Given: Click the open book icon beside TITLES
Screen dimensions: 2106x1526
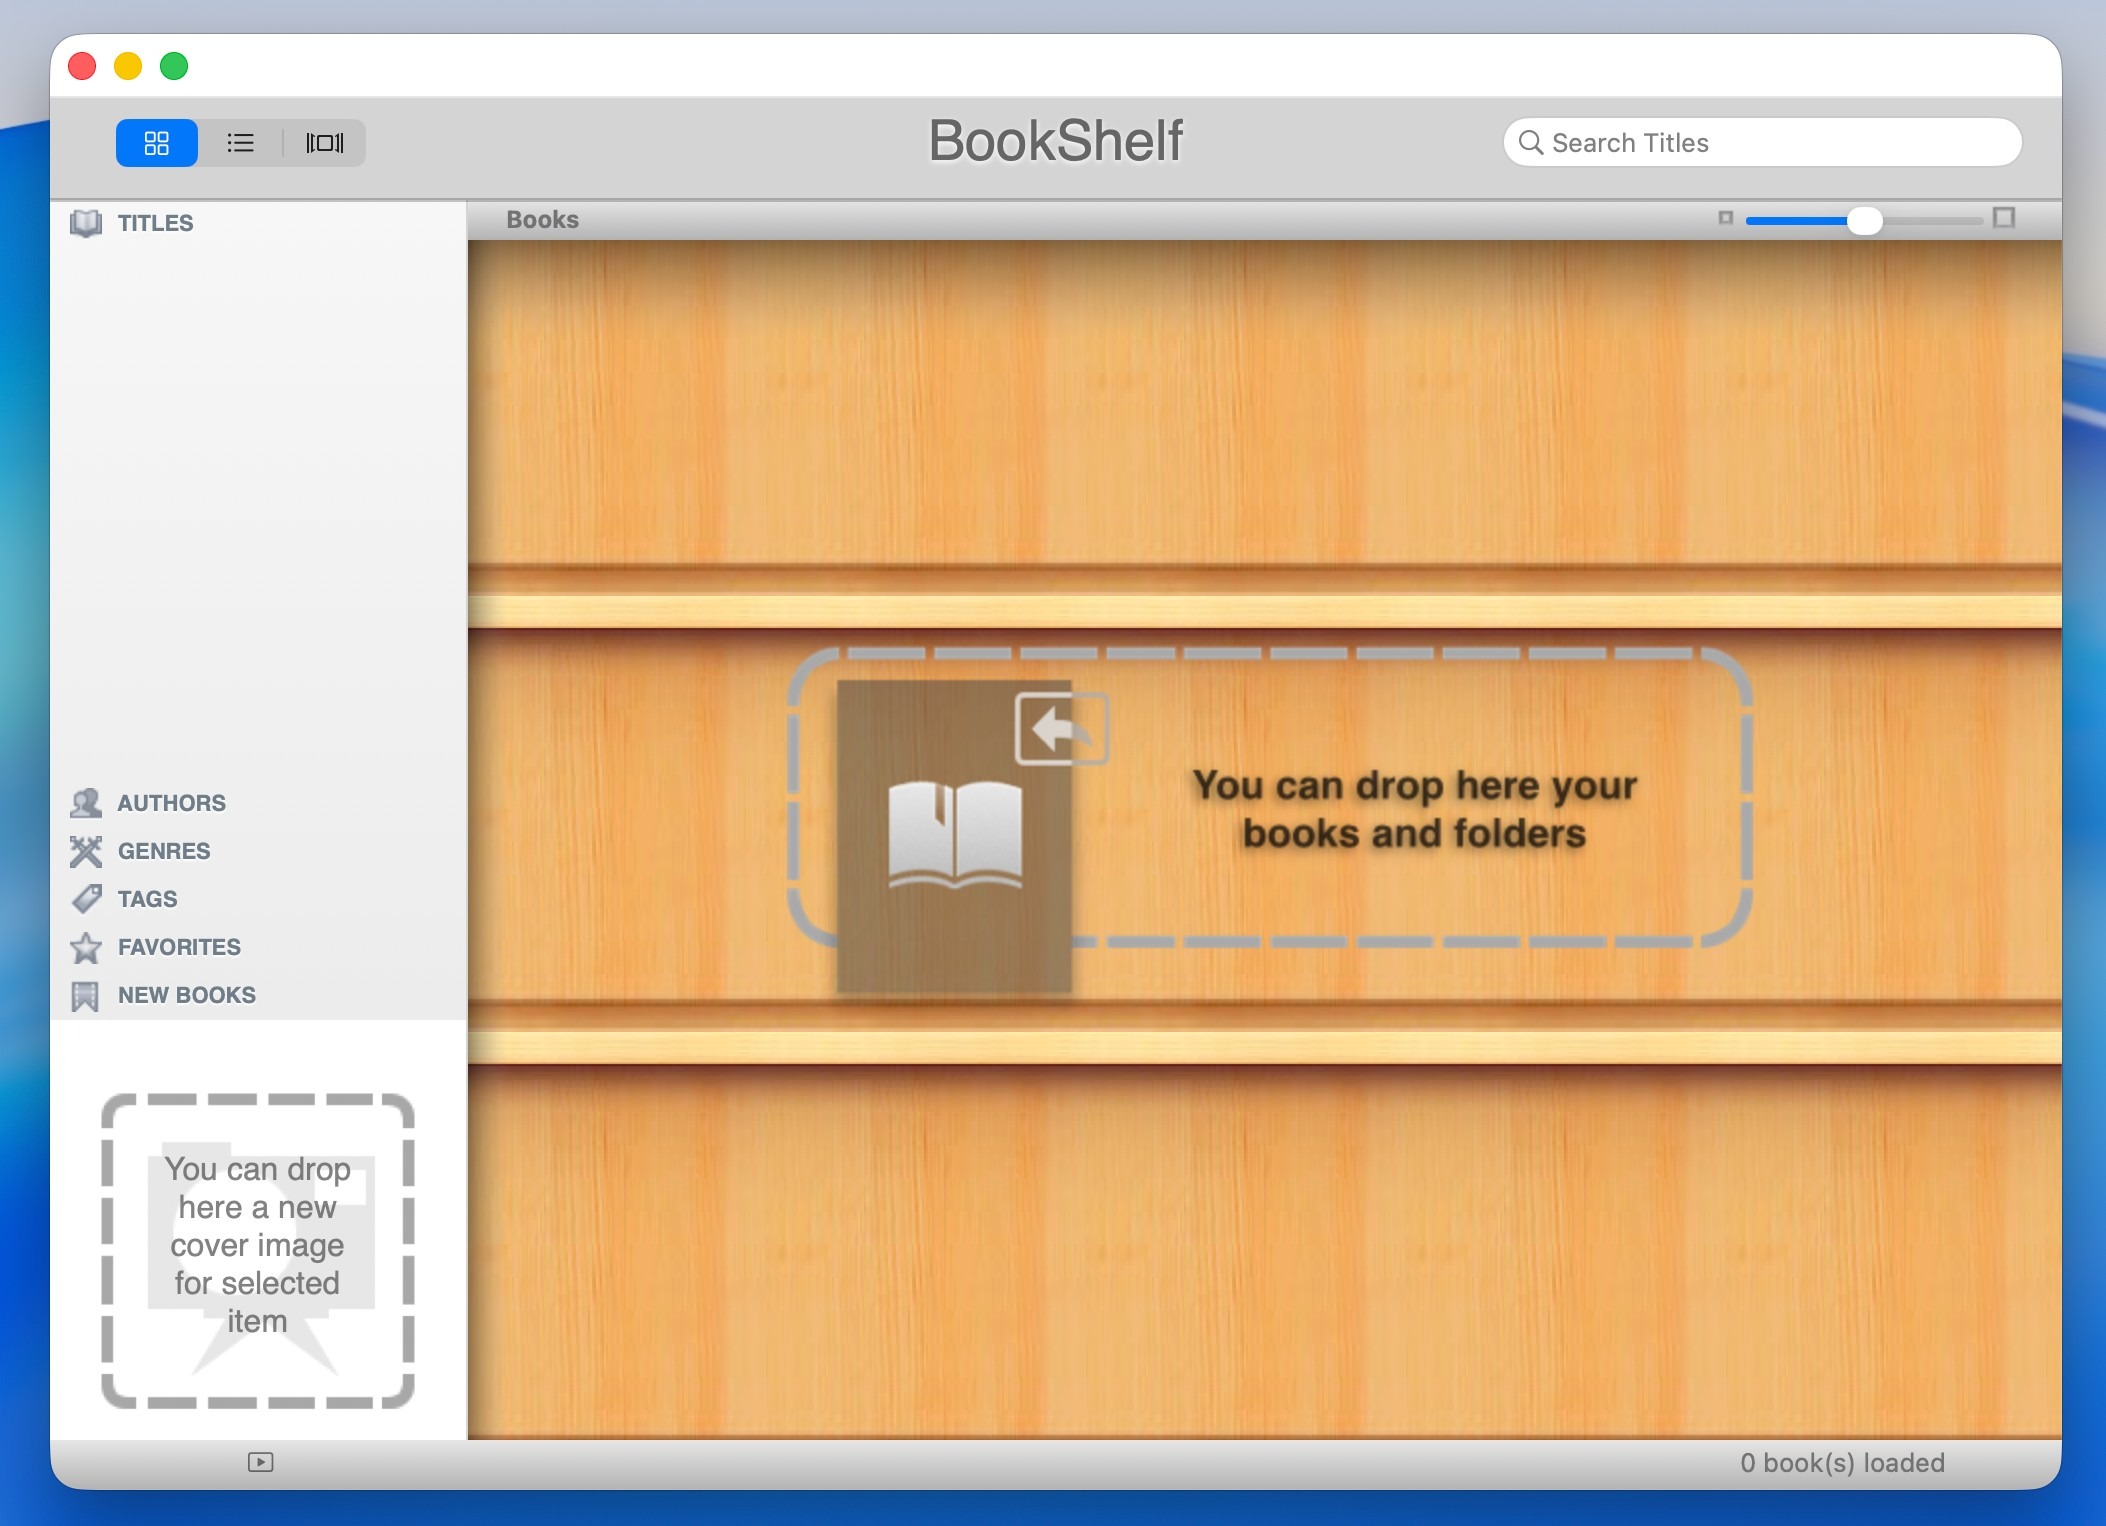Looking at the screenshot, I should pos(86,223).
